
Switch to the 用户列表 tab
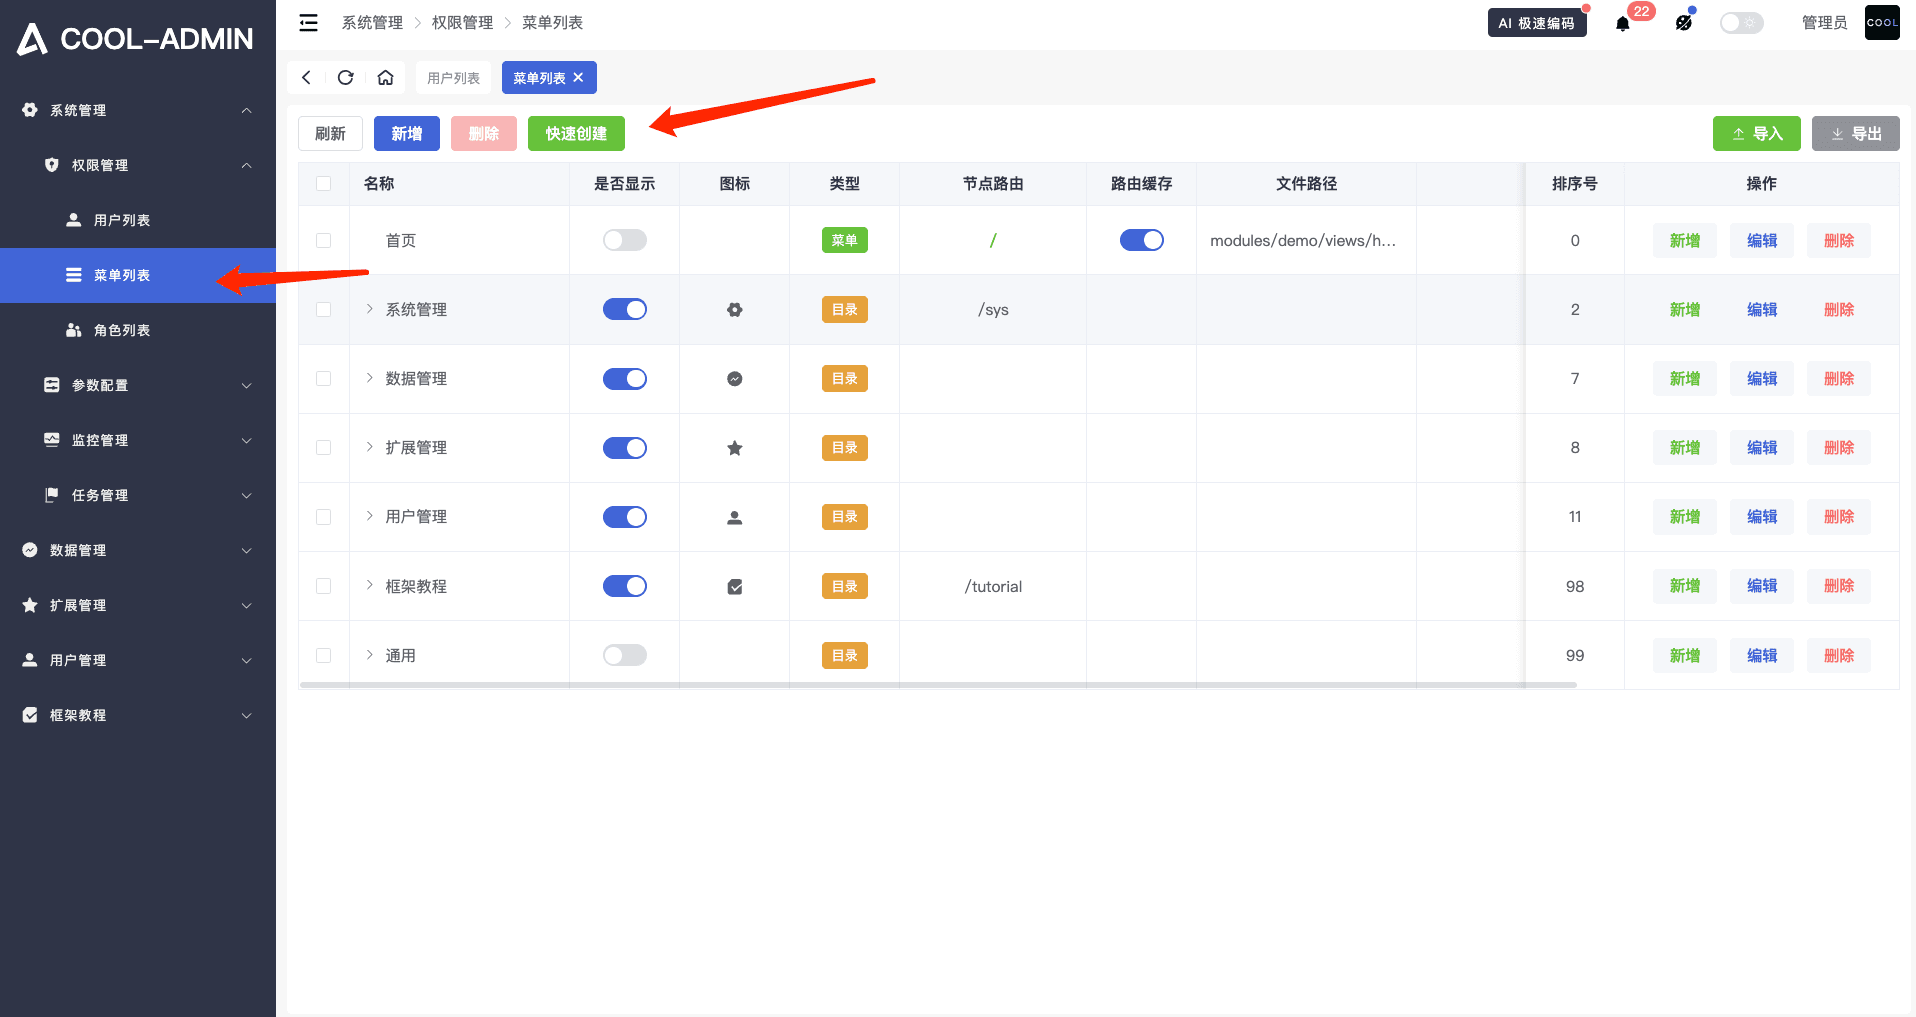[453, 78]
